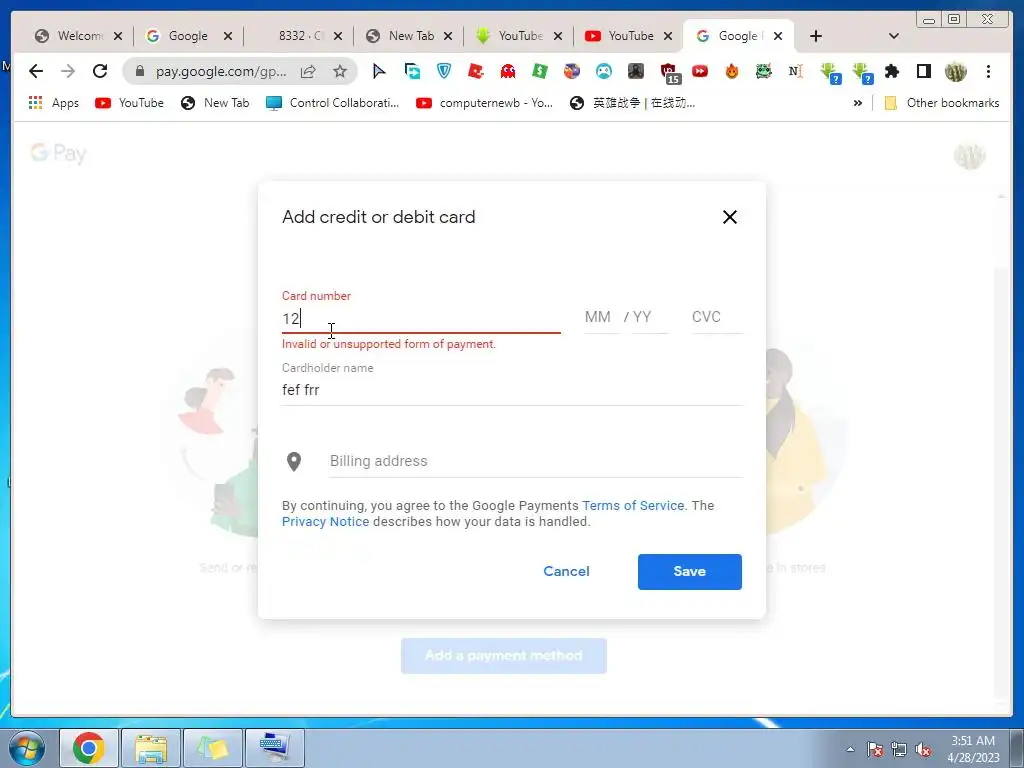1024x768 pixels.
Task: Click the taskbar clock showing 3:51 AM
Action: (973, 749)
